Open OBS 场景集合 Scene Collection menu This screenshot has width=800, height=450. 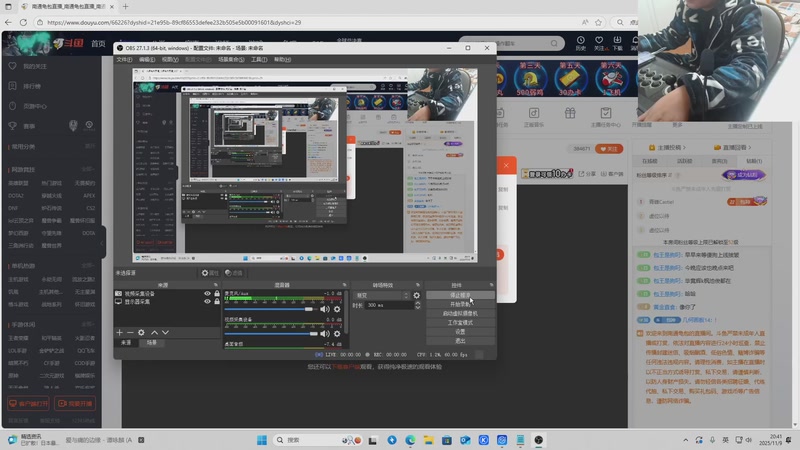click(x=231, y=60)
